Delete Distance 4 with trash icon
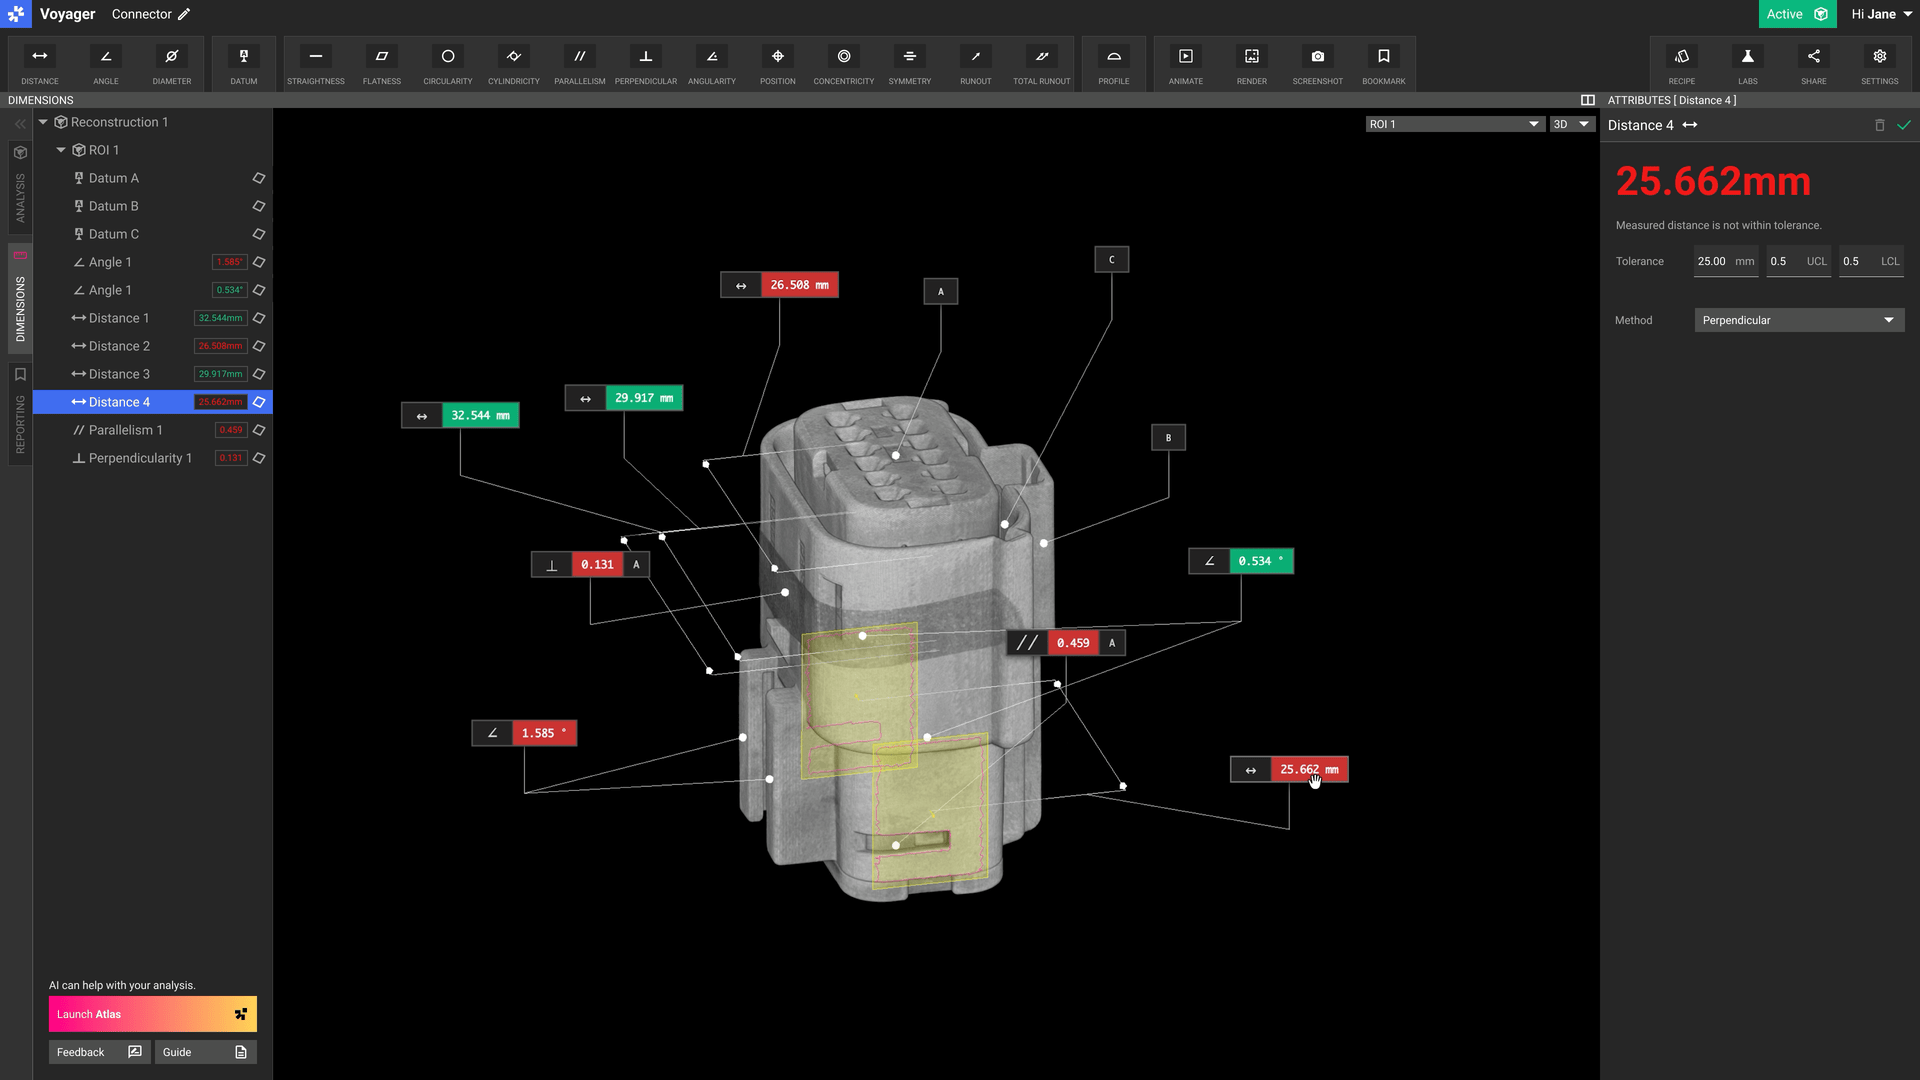The height and width of the screenshot is (1080, 1920). [x=1879, y=125]
